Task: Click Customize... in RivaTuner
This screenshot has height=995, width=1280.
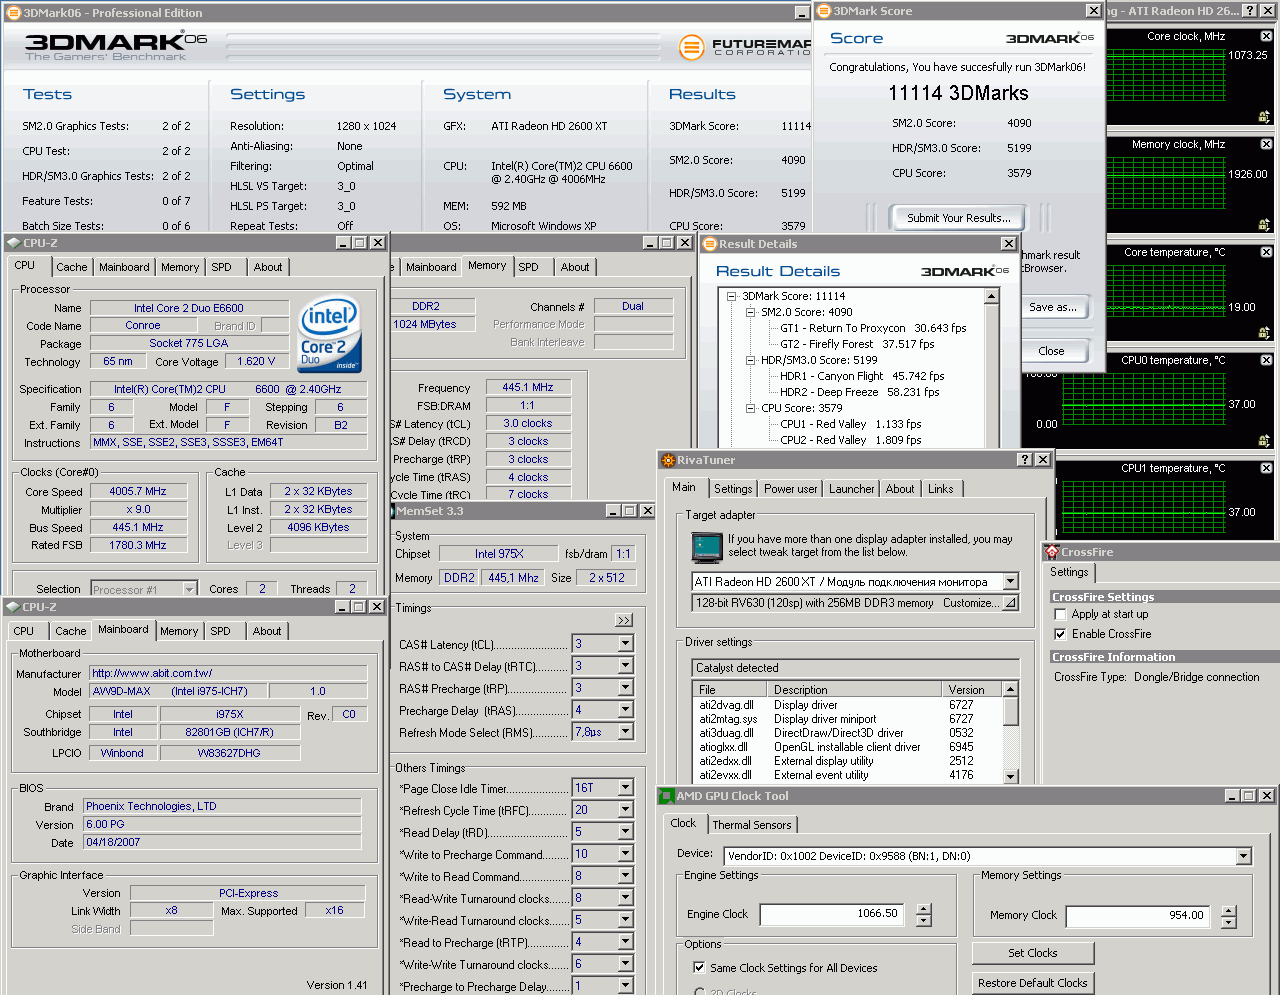Action: pyautogui.click(x=971, y=603)
